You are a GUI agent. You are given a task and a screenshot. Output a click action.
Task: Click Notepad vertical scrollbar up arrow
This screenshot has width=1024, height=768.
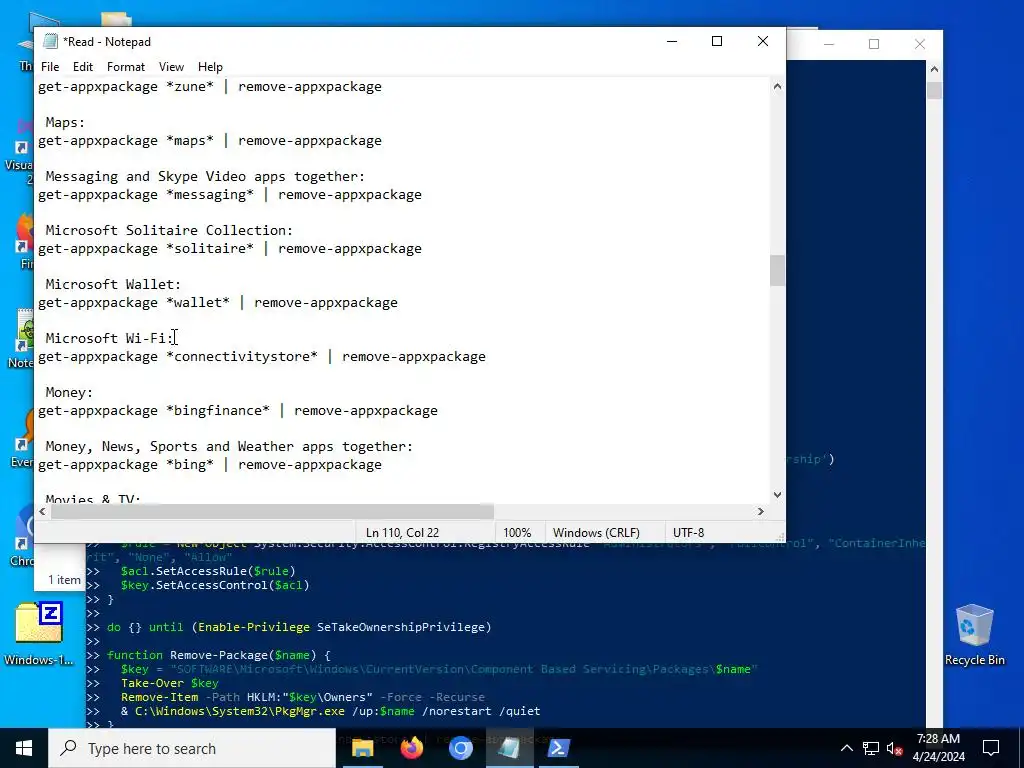(777, 86)
